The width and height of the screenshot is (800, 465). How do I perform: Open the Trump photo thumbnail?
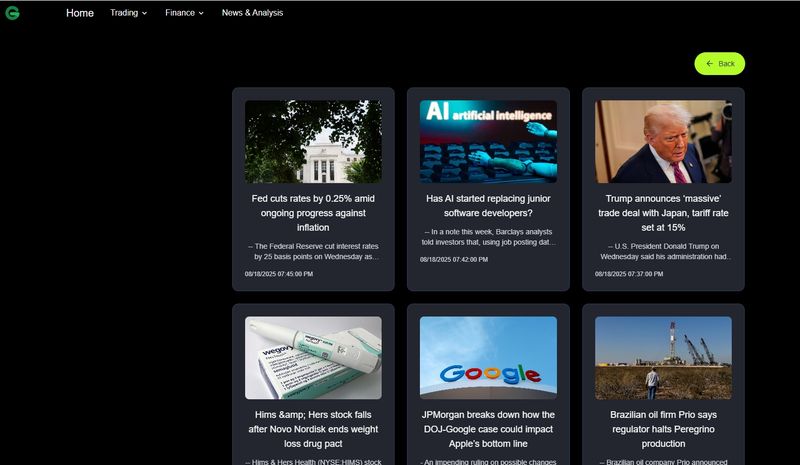663,141
